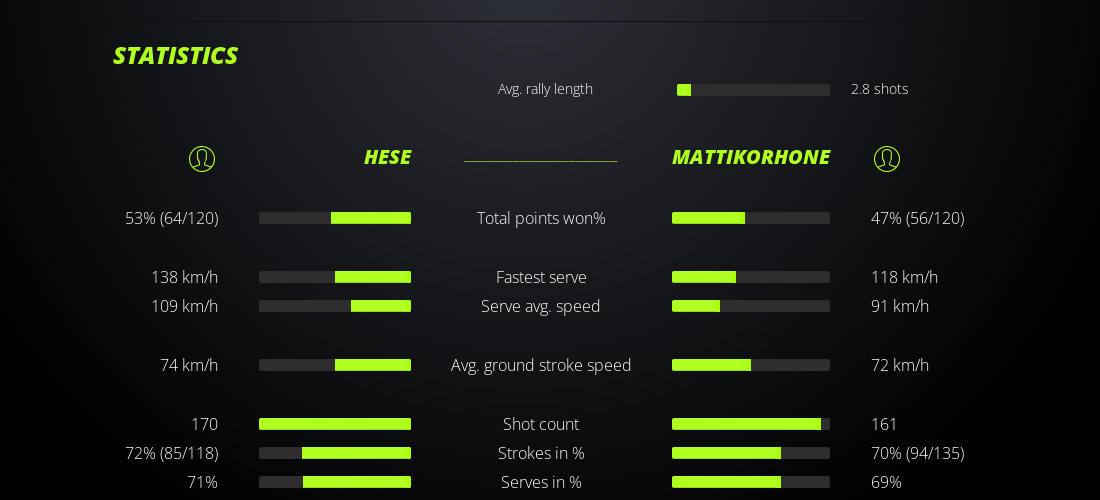Click MATTIKORHONE's Serve avg. speed bar
Viewport: 1100px width, 500px height.
tap(751, 306)
